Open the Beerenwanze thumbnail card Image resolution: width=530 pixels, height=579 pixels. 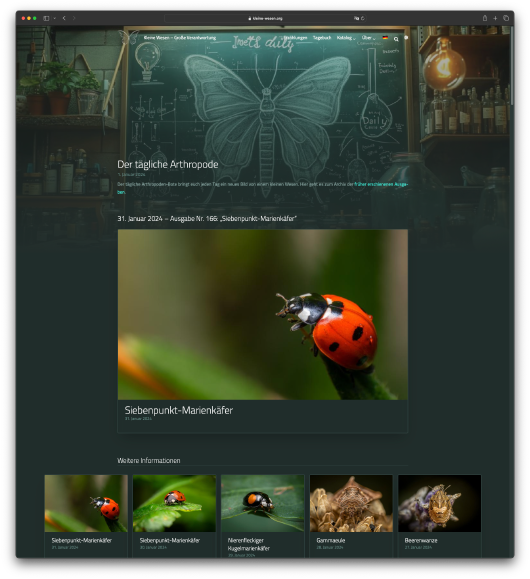[440, 515]
